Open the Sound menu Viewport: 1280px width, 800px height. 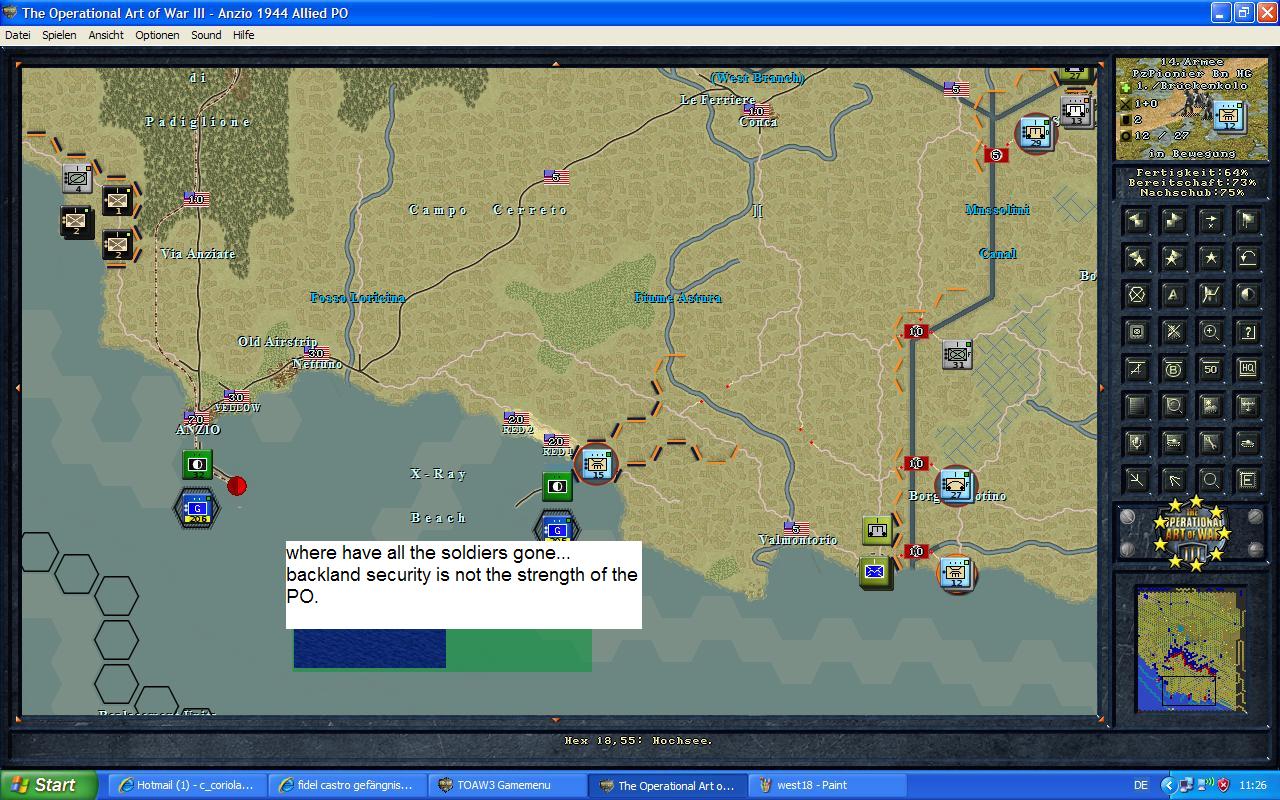[206, 35]
